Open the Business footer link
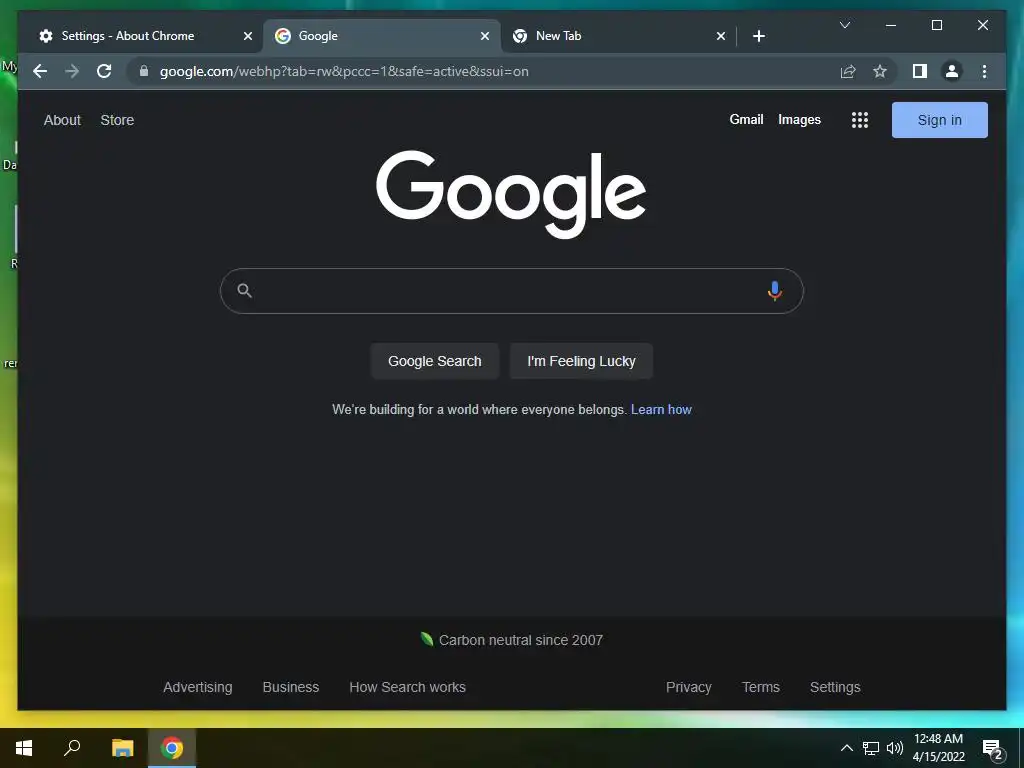1024x768 pixels. click(291, 687)
